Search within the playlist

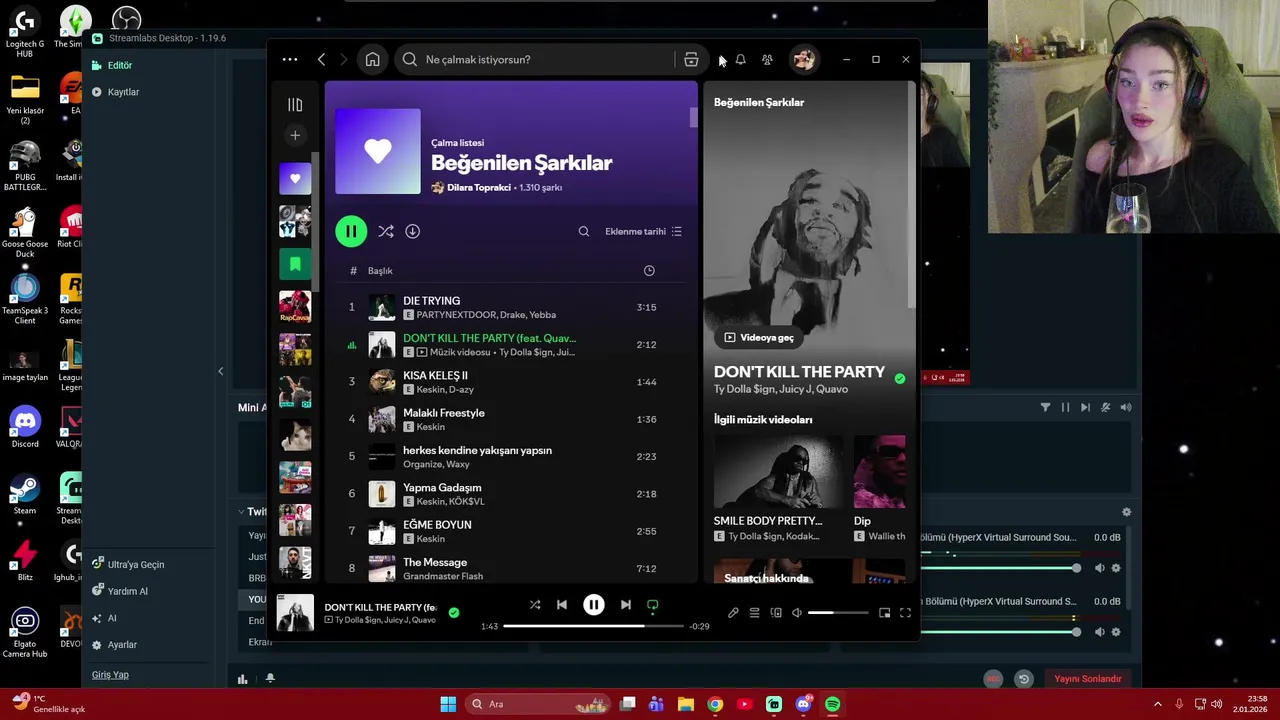coord(584,231)
